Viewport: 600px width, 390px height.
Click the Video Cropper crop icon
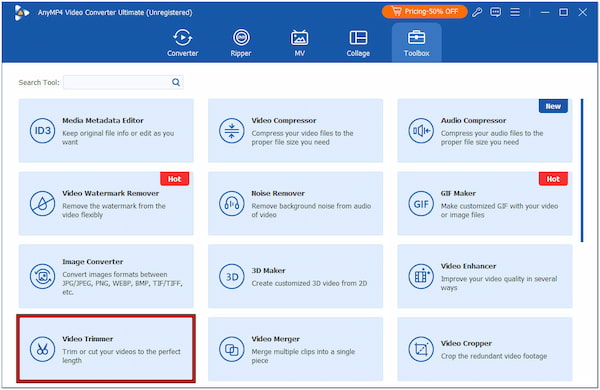tap(421, 349)
